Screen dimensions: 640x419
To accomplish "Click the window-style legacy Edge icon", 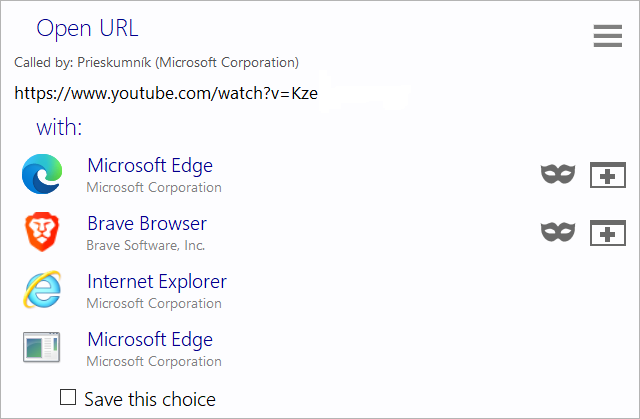I will coord(42,348).
